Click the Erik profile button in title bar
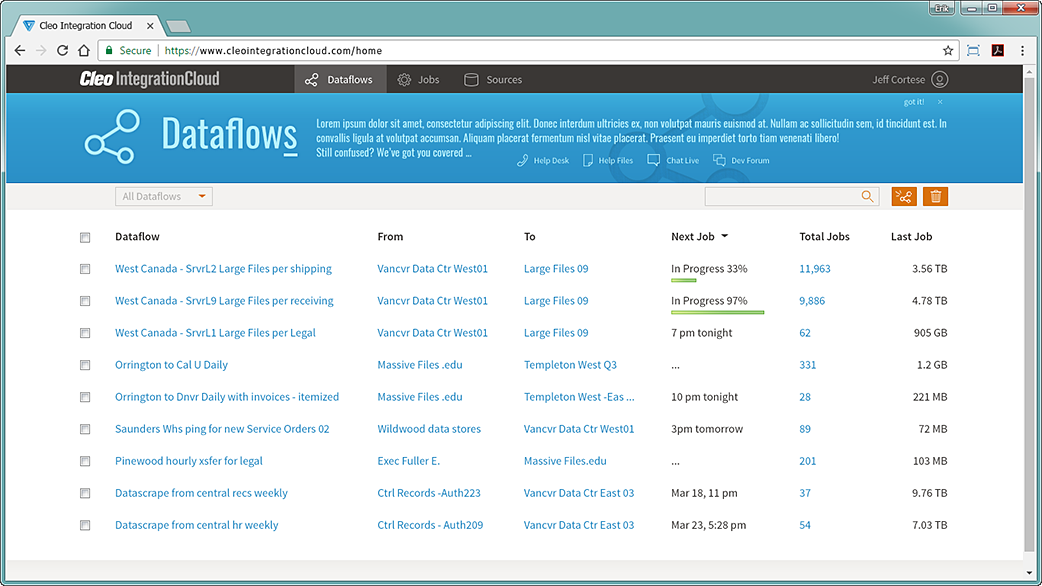 942,8
